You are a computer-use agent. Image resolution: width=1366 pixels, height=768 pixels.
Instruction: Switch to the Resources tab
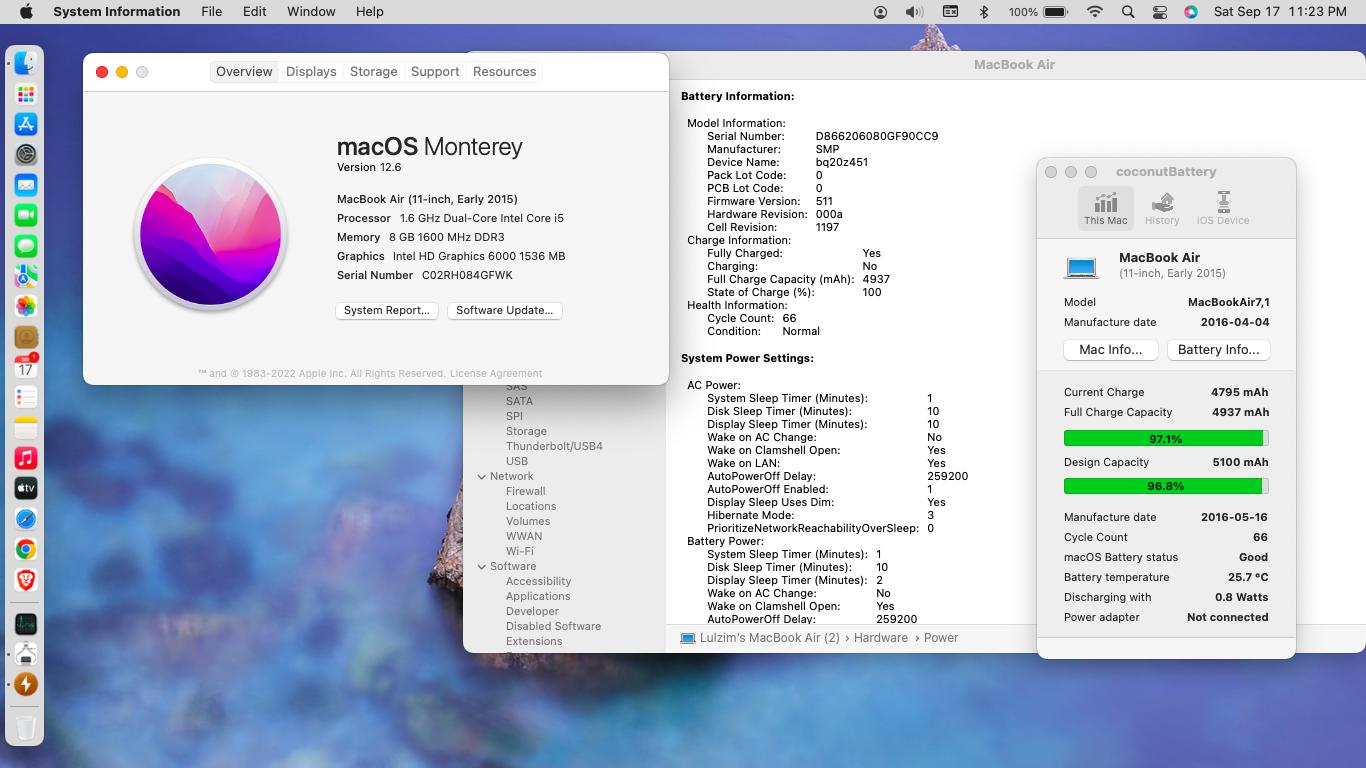click(x=505, y=72)
